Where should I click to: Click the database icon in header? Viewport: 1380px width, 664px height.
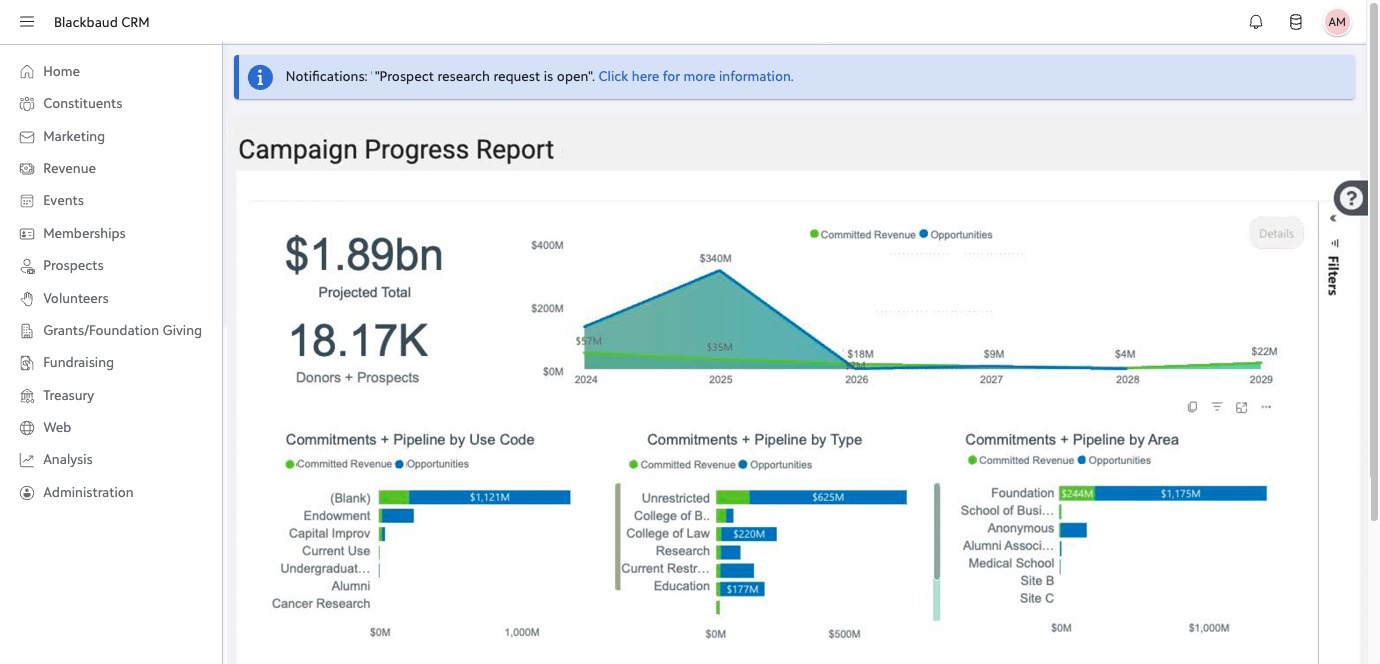(1296, 22)
